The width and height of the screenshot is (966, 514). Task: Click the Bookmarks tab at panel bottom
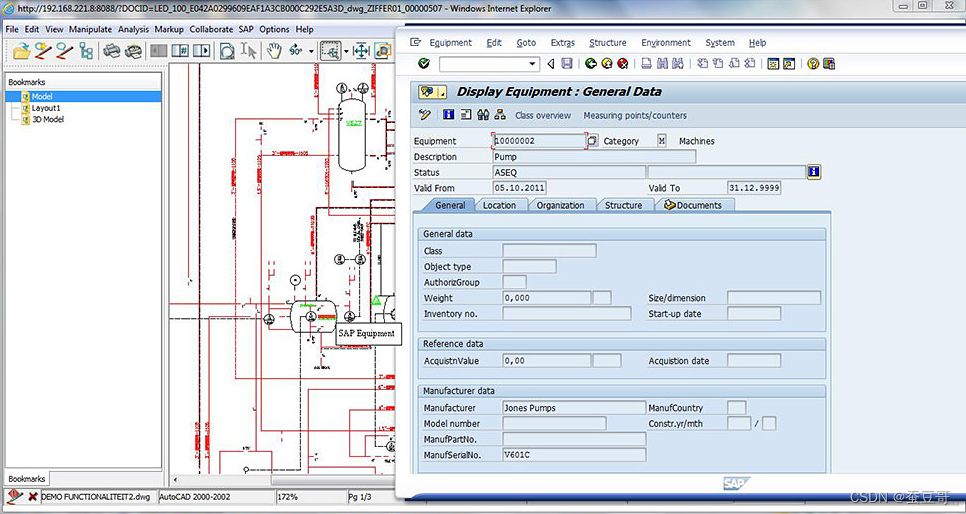[26, 478]
